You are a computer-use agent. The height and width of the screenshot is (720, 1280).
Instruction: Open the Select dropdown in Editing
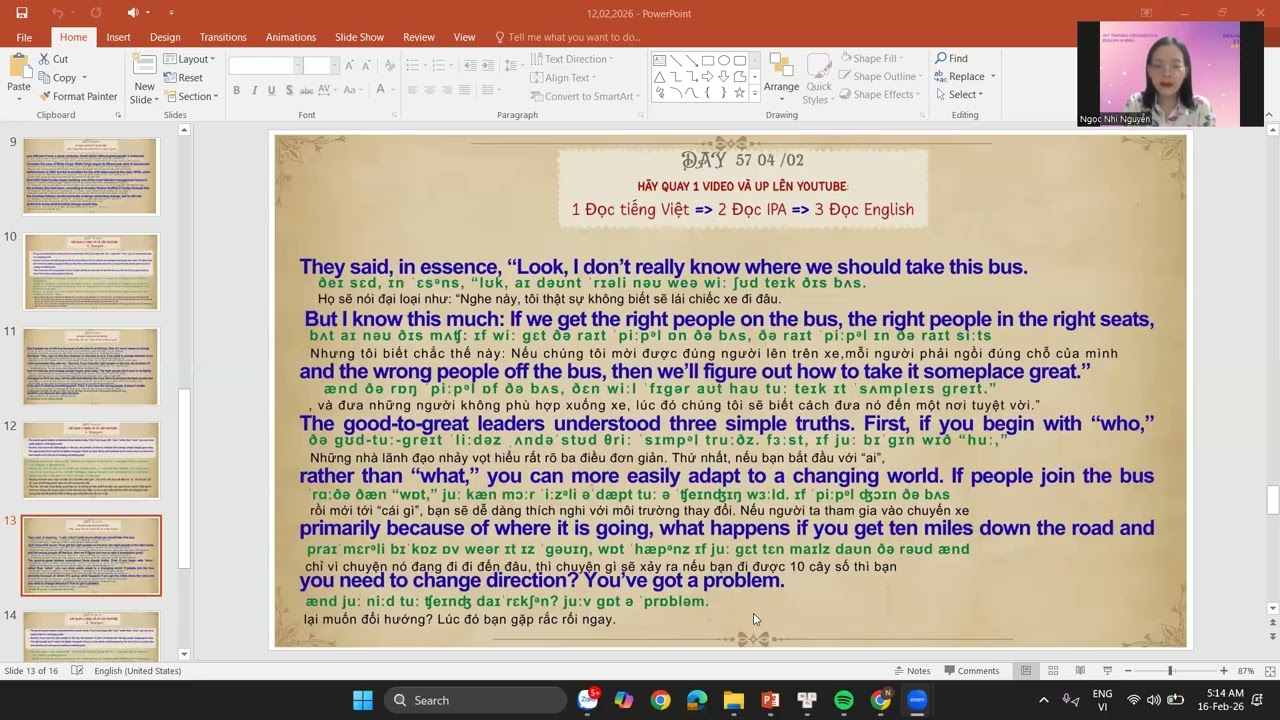click(960, 95)
